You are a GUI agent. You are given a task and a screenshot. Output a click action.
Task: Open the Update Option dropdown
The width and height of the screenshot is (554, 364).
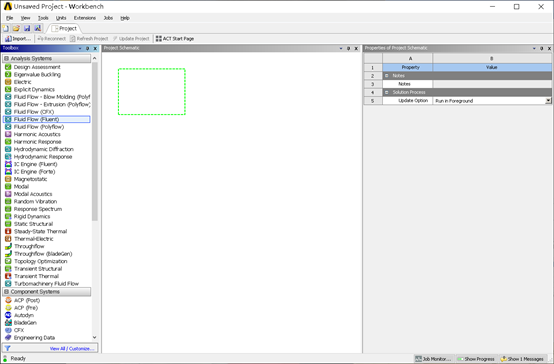(x=548, y=101)
